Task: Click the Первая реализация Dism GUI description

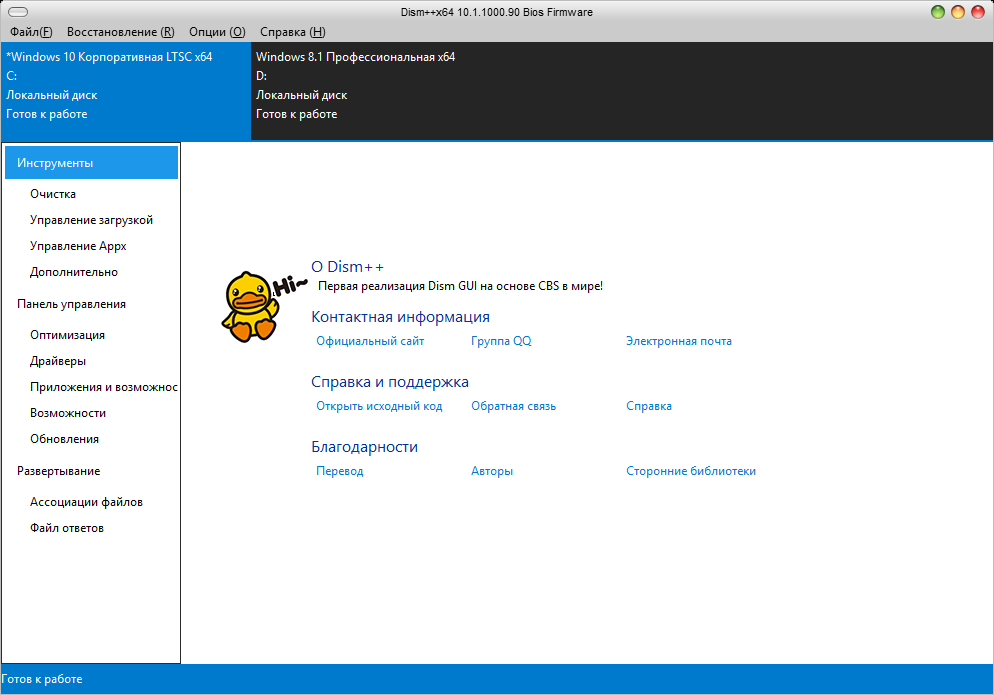Action: point(460,286)
